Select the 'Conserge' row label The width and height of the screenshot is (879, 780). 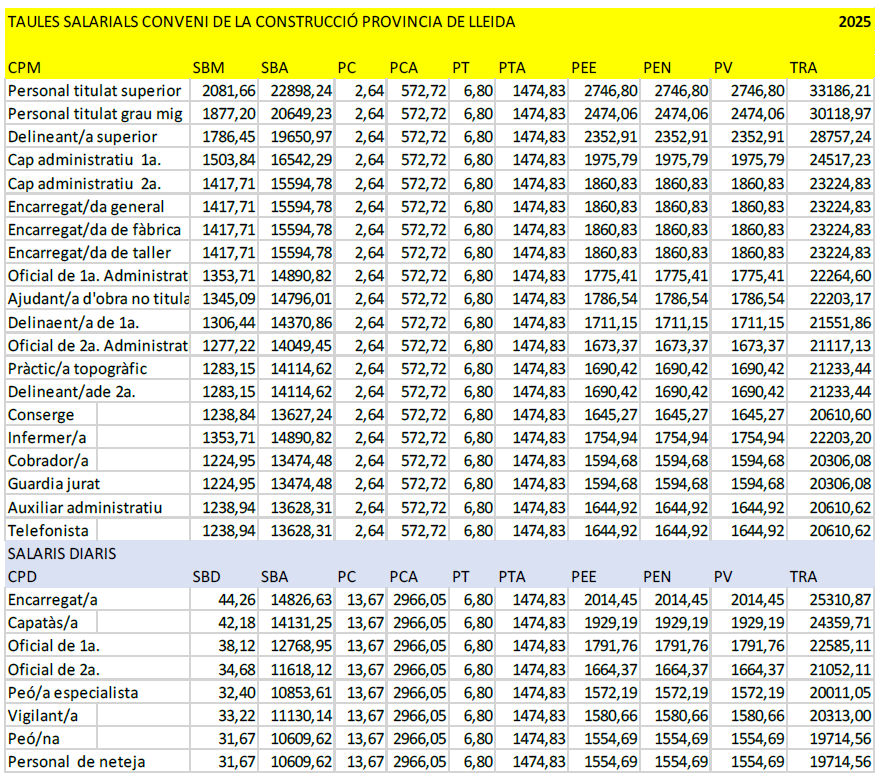coord(40,415)
